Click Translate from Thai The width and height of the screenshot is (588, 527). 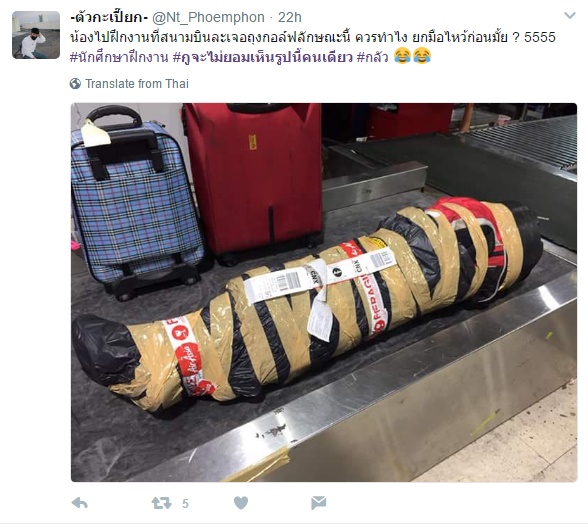click(x=137, y=84)
